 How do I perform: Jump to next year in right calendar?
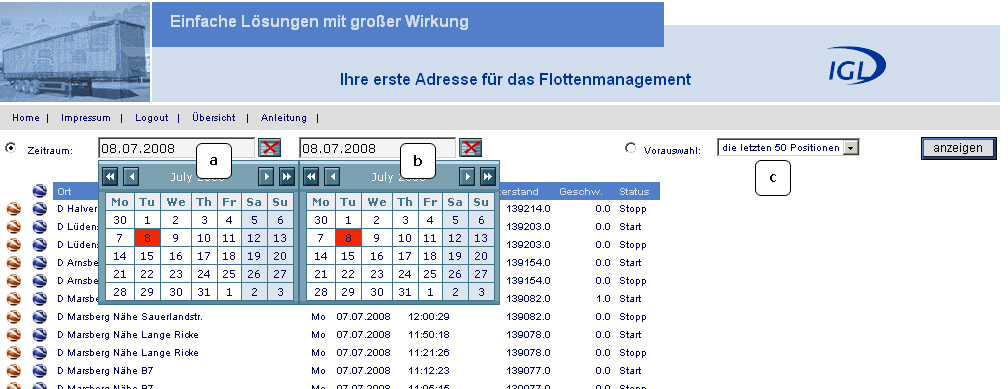[488, 176]
